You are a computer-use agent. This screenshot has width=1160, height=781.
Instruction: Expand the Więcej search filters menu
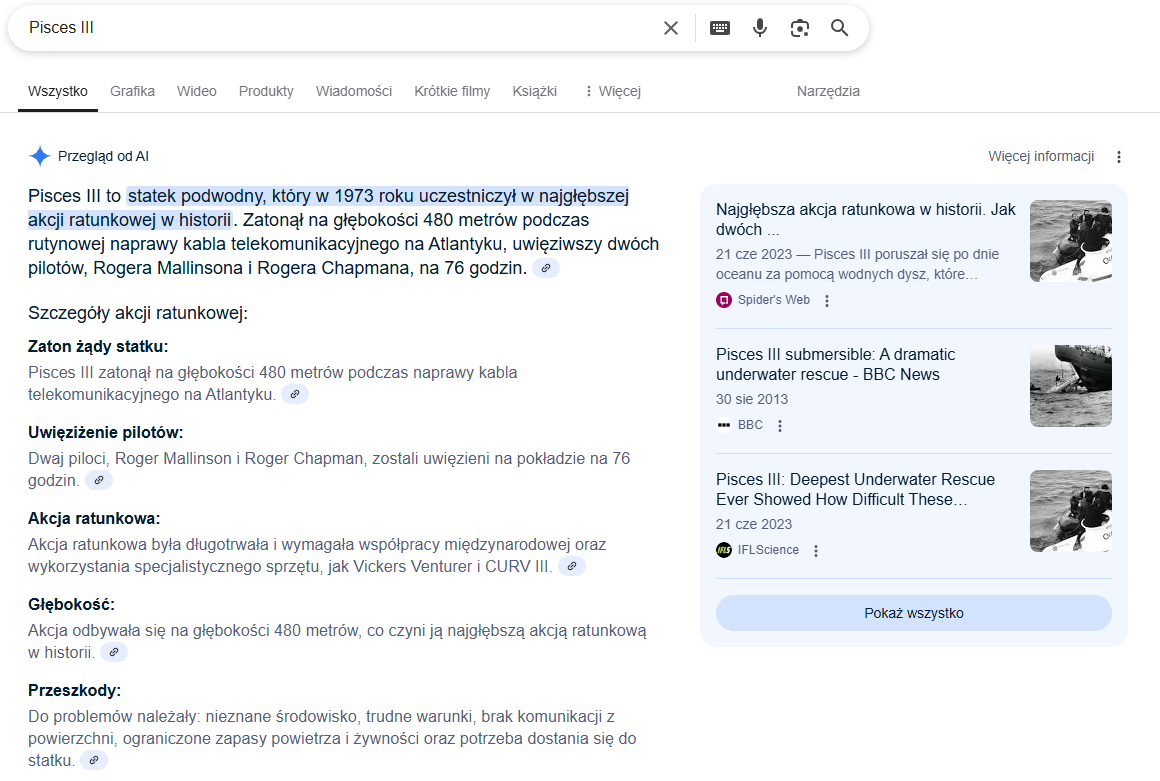(x=612, y=91)
